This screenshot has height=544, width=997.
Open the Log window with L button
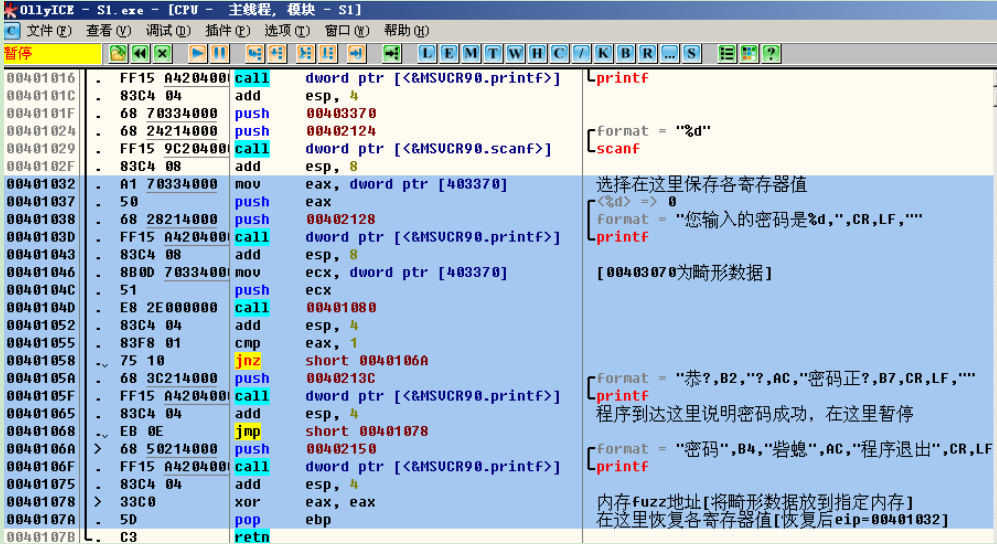click(427, 53)
